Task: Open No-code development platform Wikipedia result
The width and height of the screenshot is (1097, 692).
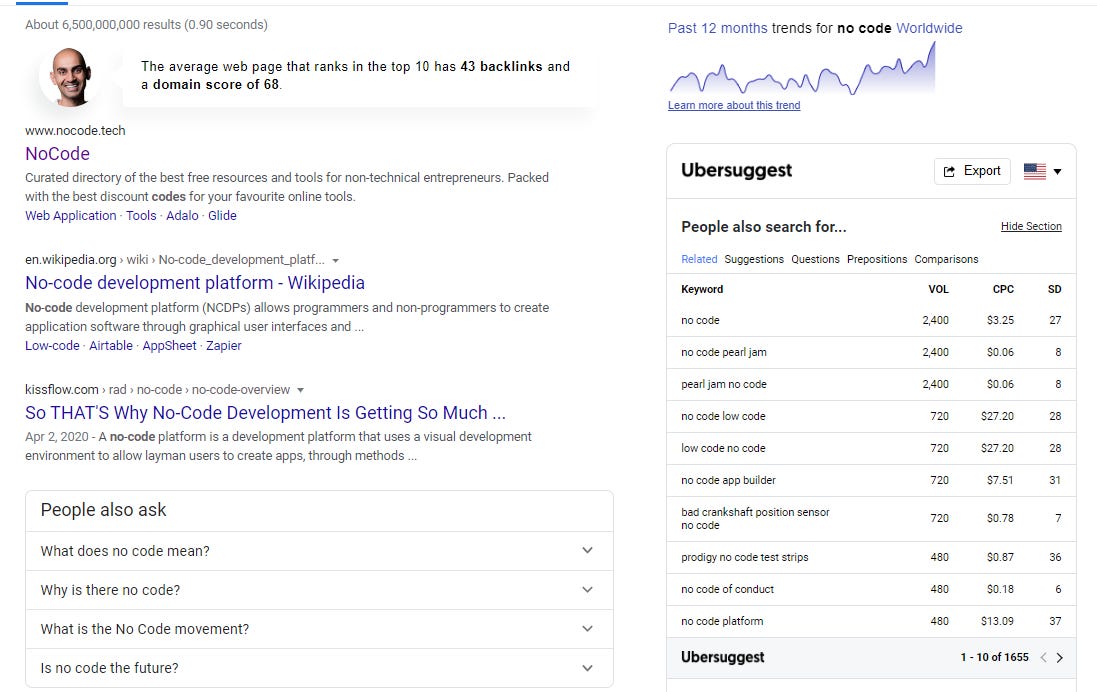Action: coord(194,283)
